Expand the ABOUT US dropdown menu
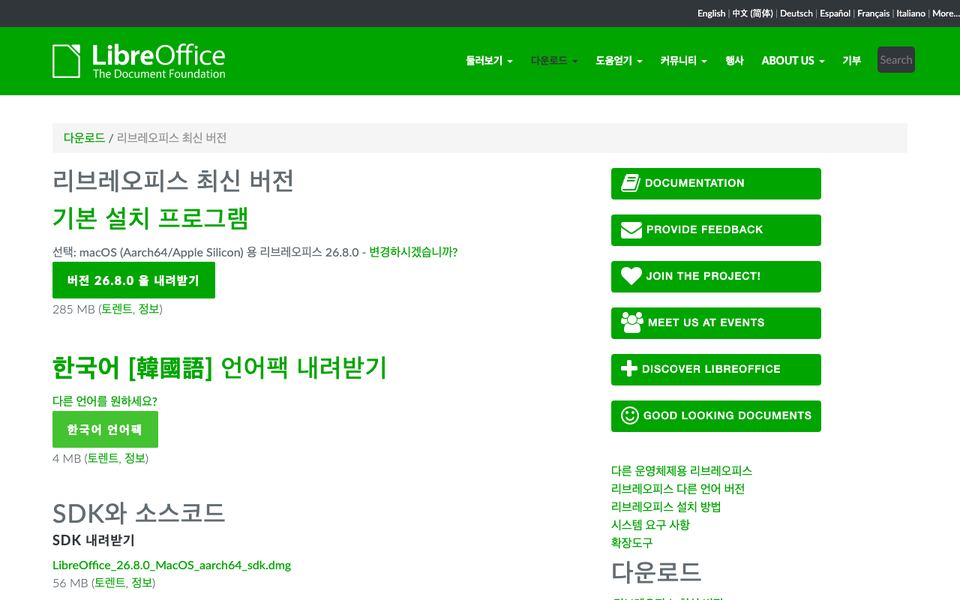 [793, 61]
